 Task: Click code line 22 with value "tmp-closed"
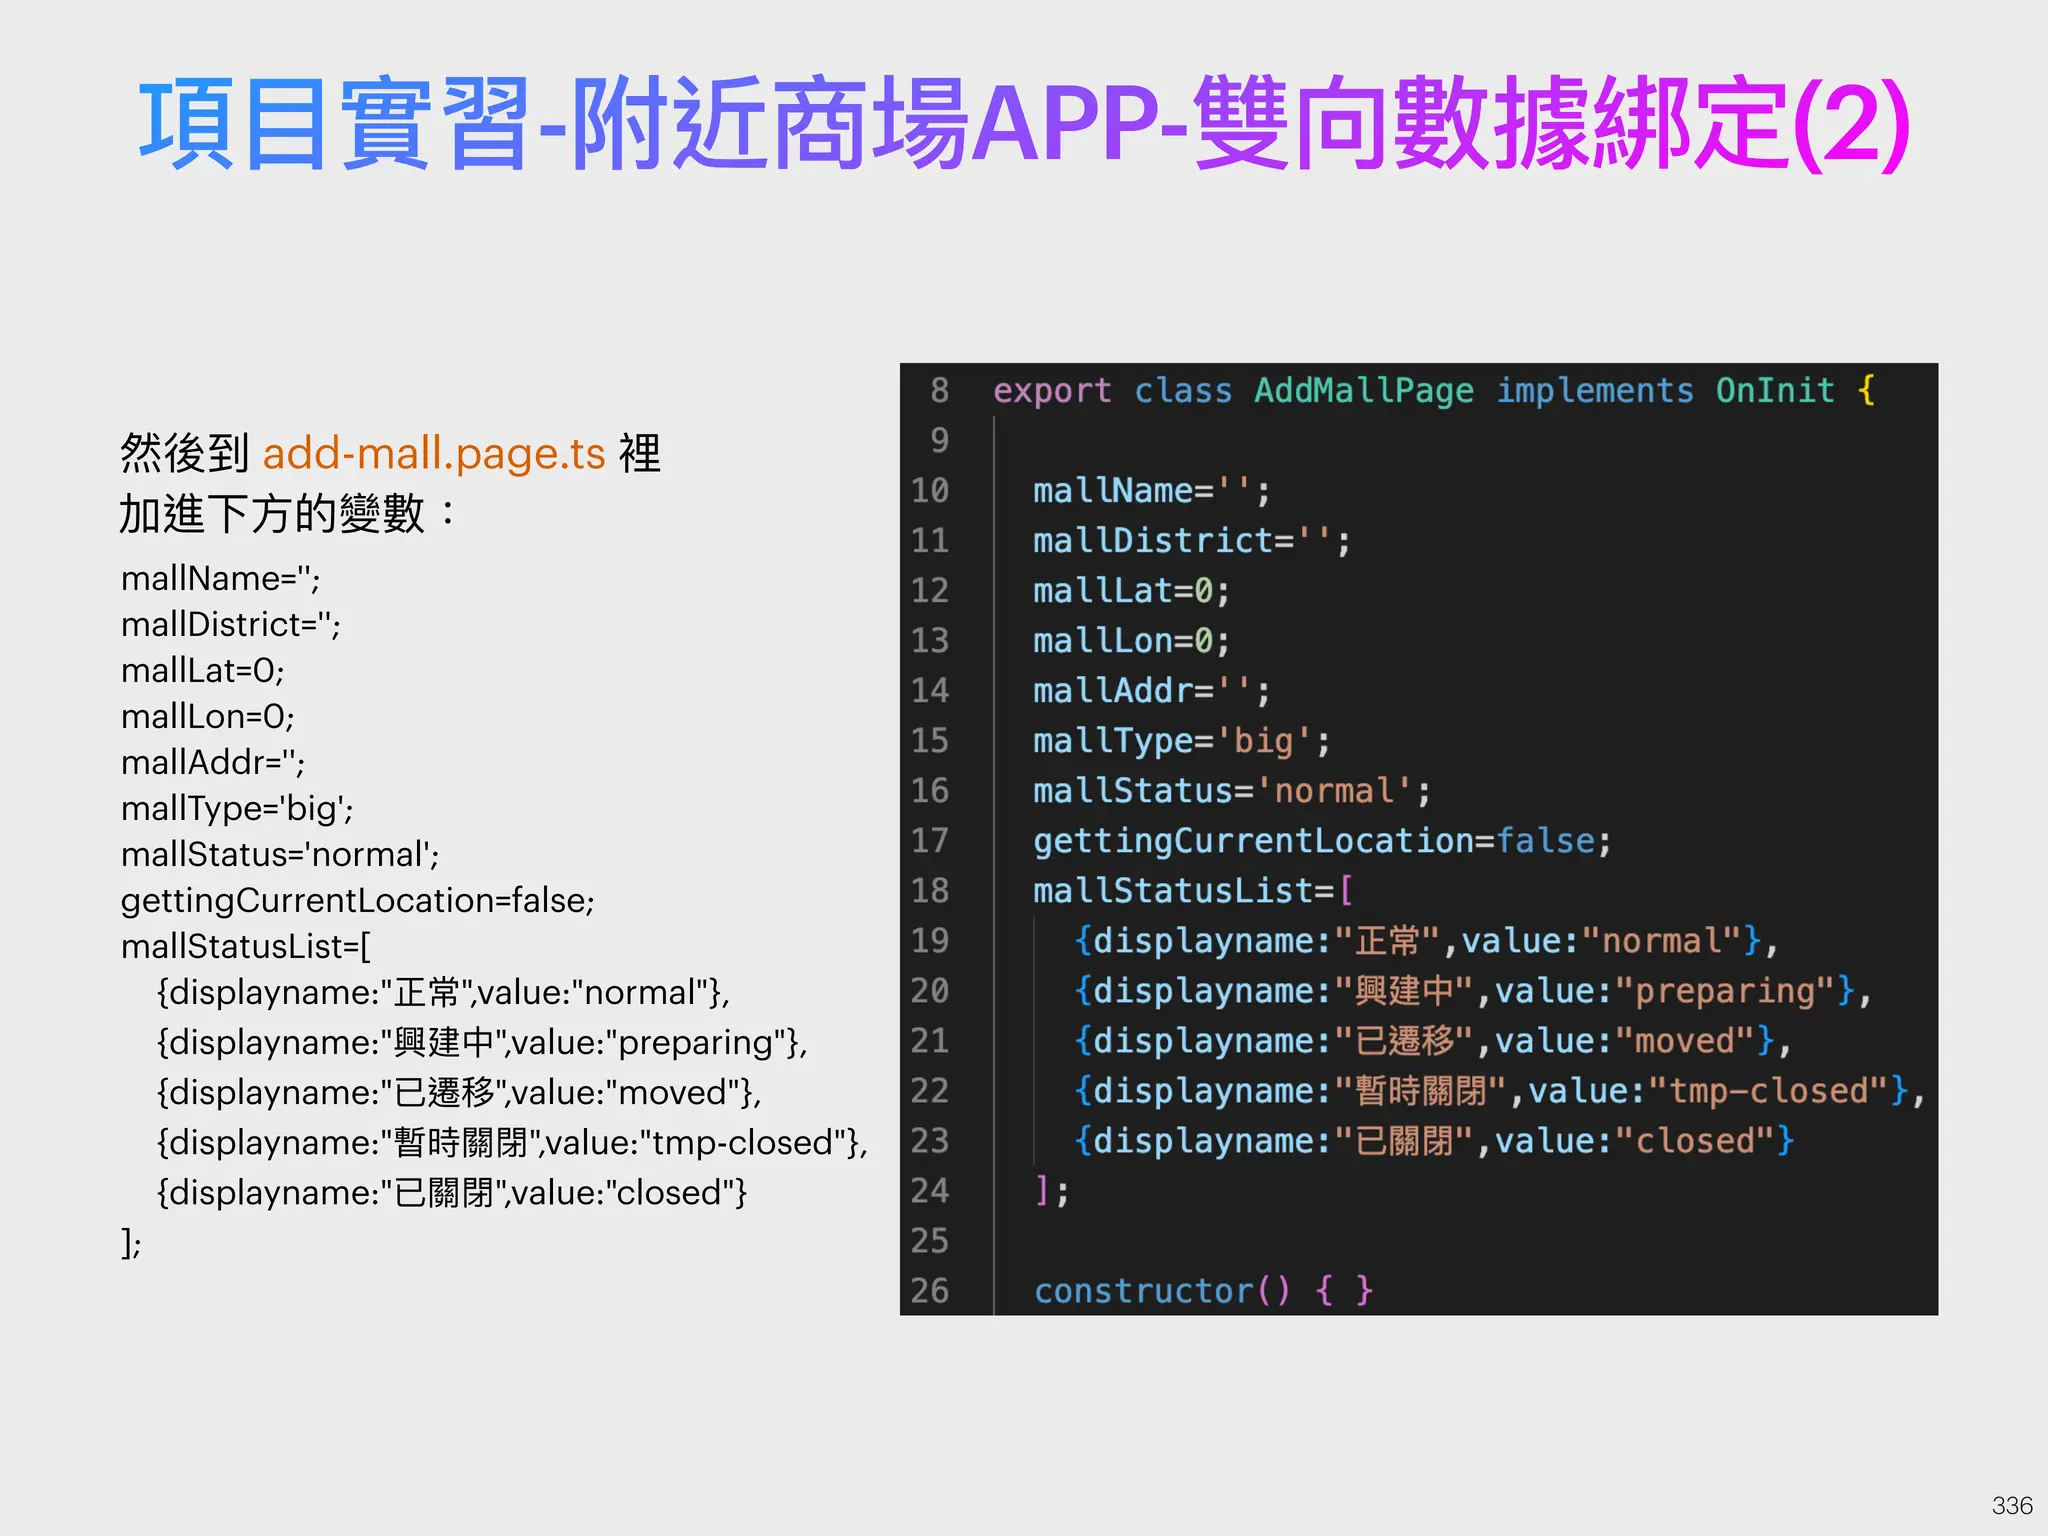1499,1091
